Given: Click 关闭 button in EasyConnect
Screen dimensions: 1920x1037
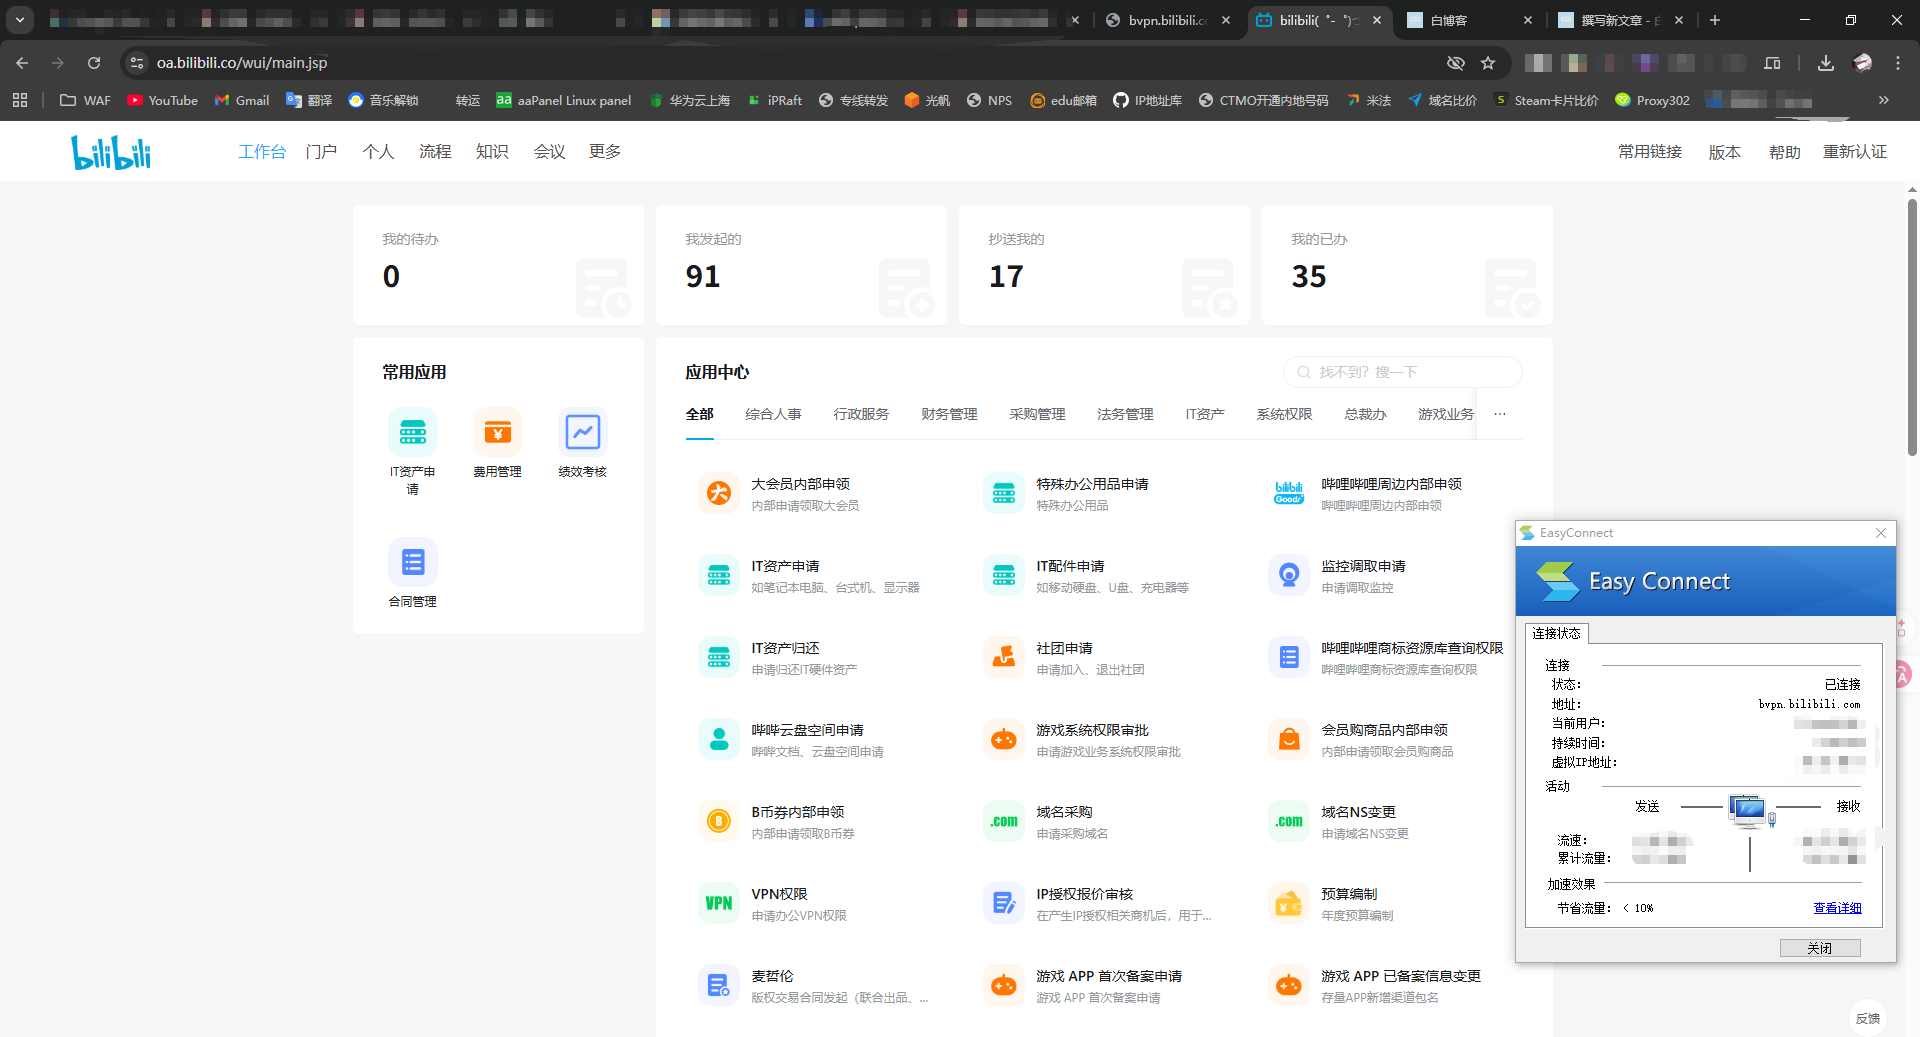Looking at the screenshot, I should tap(1819, 948).
